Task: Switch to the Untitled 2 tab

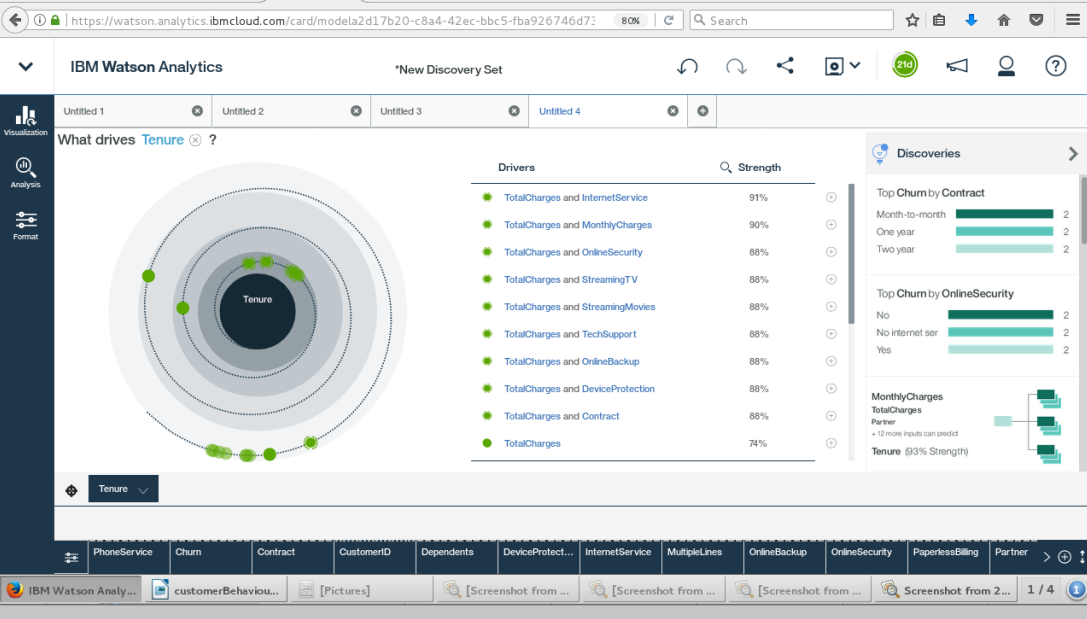Action: click(x=243, y=111)
